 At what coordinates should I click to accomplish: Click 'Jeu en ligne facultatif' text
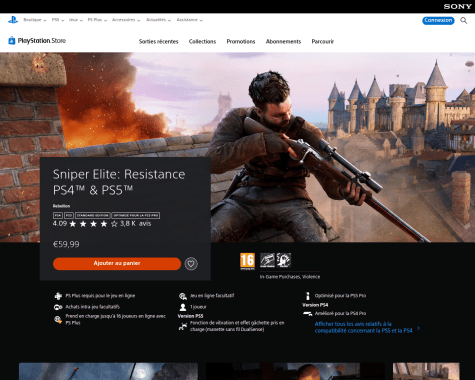click(212, 296)
